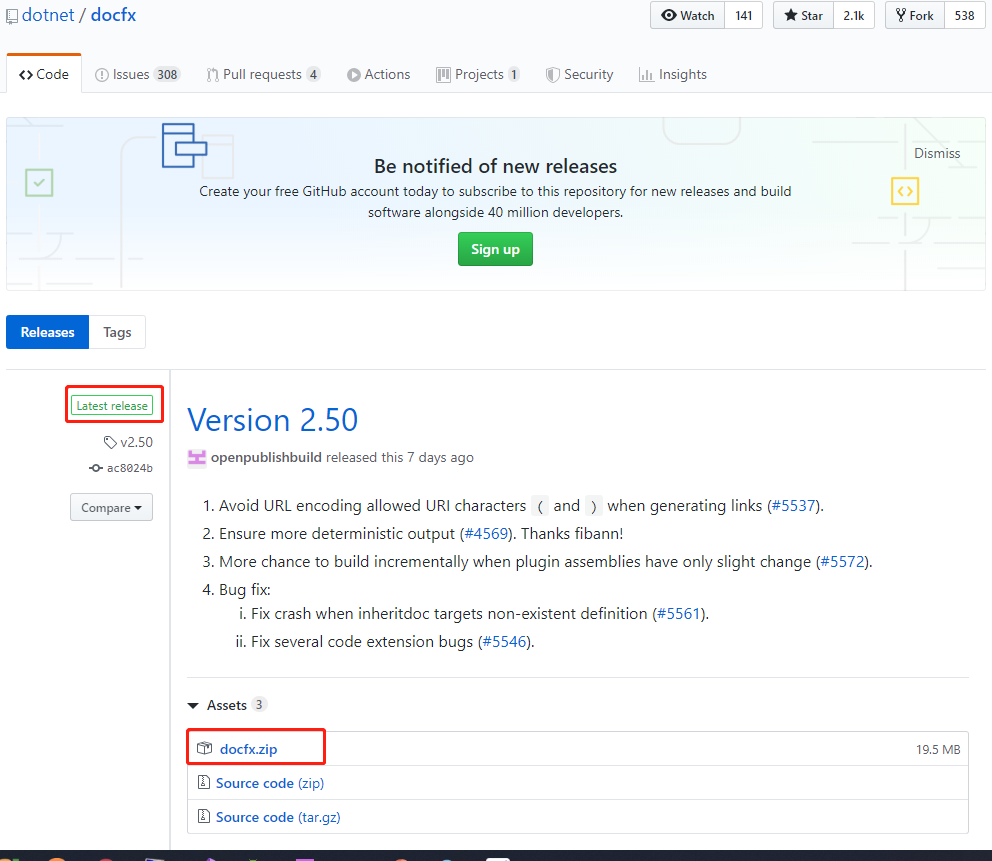Click the 19.5 MB file size text
Screen dimensions: 992x861
coord(938,750)
